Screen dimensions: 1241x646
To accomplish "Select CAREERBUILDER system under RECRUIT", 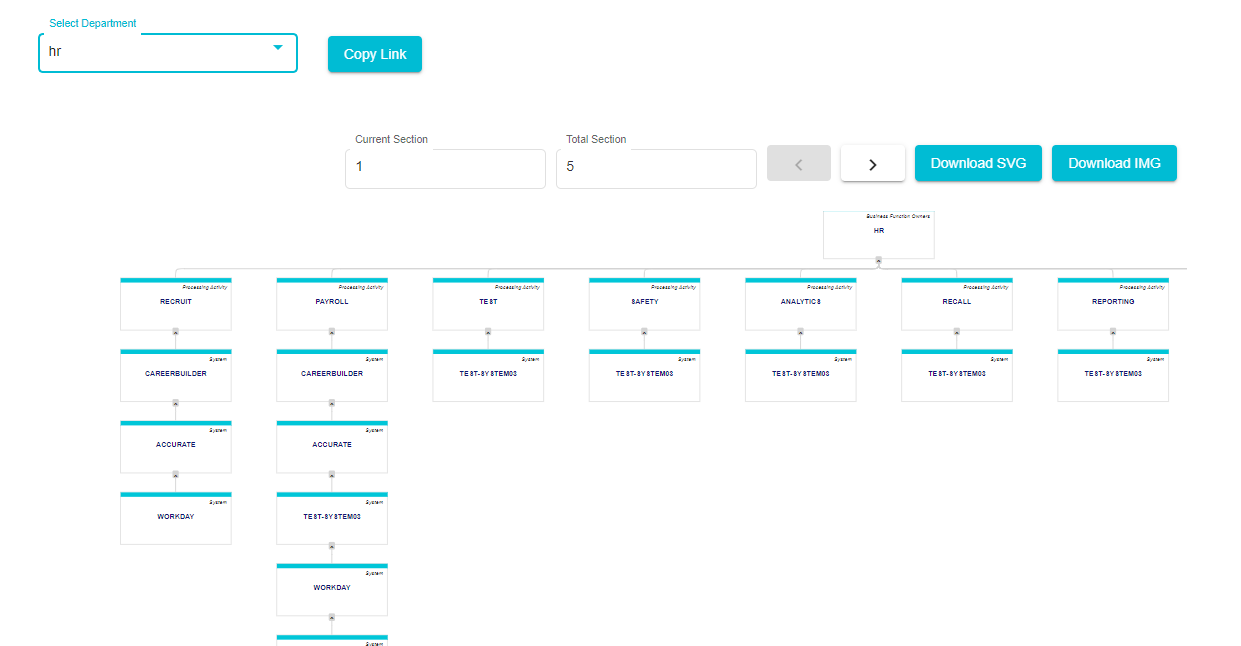I will point(176,375).
